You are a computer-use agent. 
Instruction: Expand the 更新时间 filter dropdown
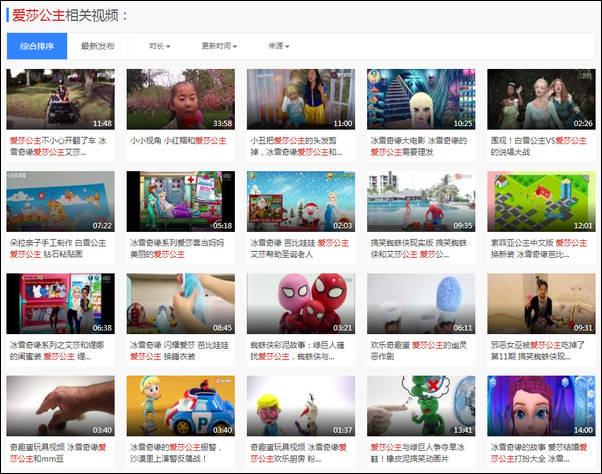click(x=219, y=46)
